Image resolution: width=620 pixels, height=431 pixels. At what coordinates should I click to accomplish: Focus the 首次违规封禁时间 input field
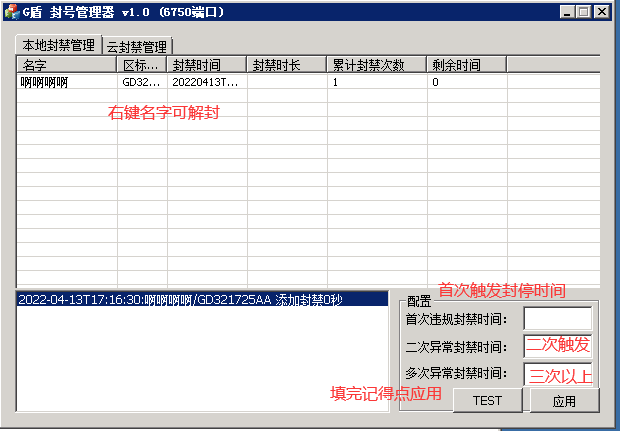(x=558, y=318)
